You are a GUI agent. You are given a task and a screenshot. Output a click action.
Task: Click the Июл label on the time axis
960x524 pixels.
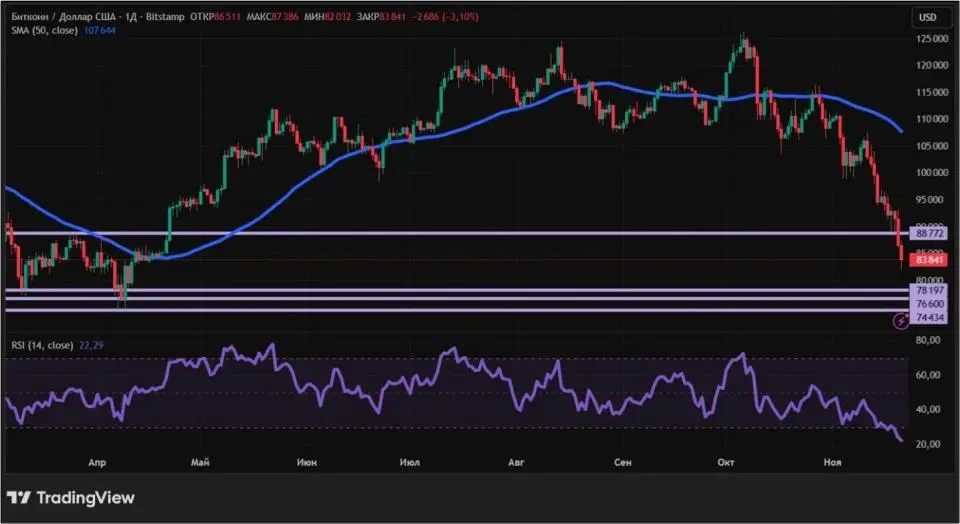tap(409, 463)
